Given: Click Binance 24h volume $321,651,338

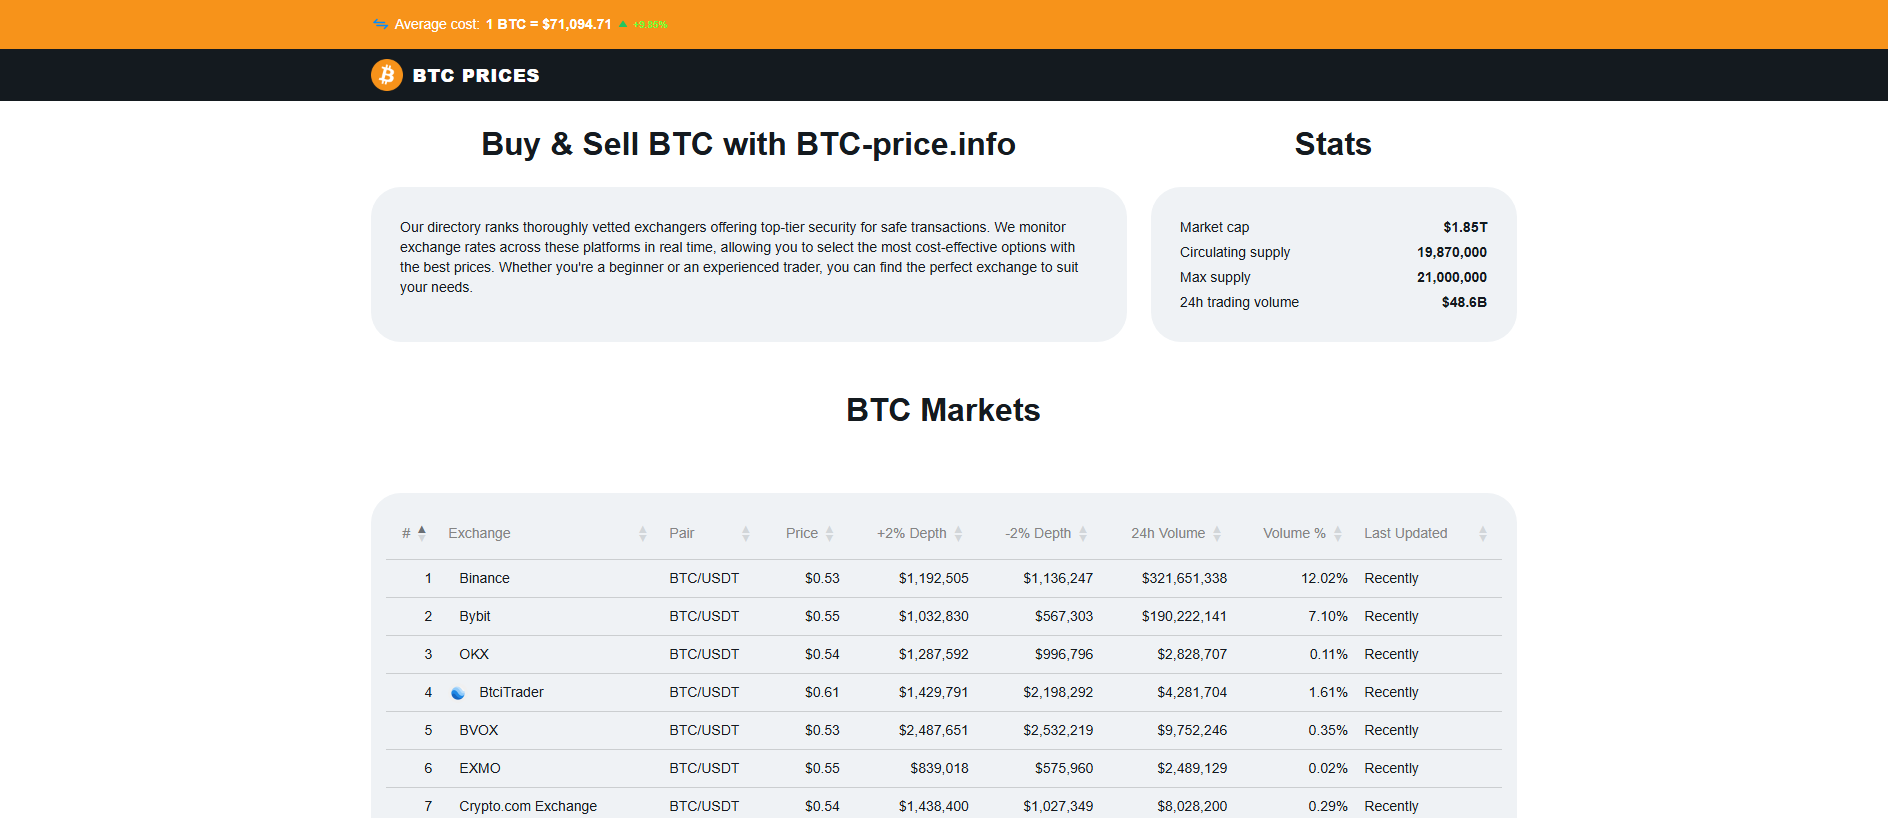Looking at the screenshot, I should [1184, 578].
